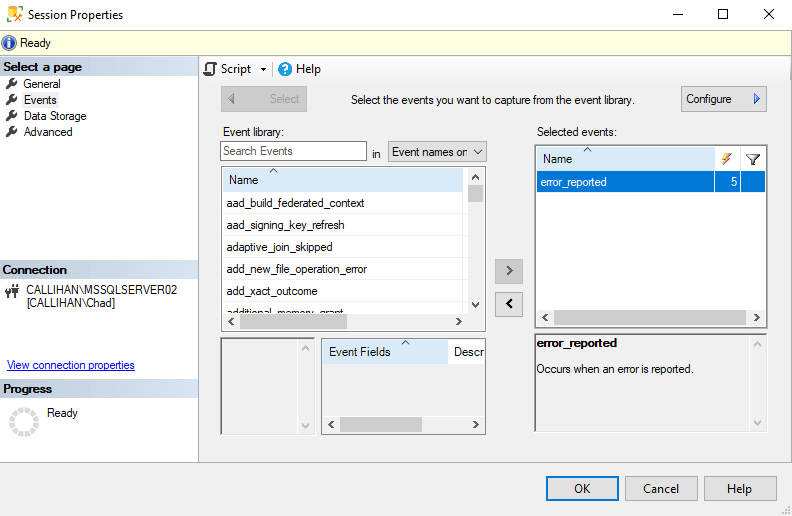
Task: Open View connection properties link
Action: (71, 365)
